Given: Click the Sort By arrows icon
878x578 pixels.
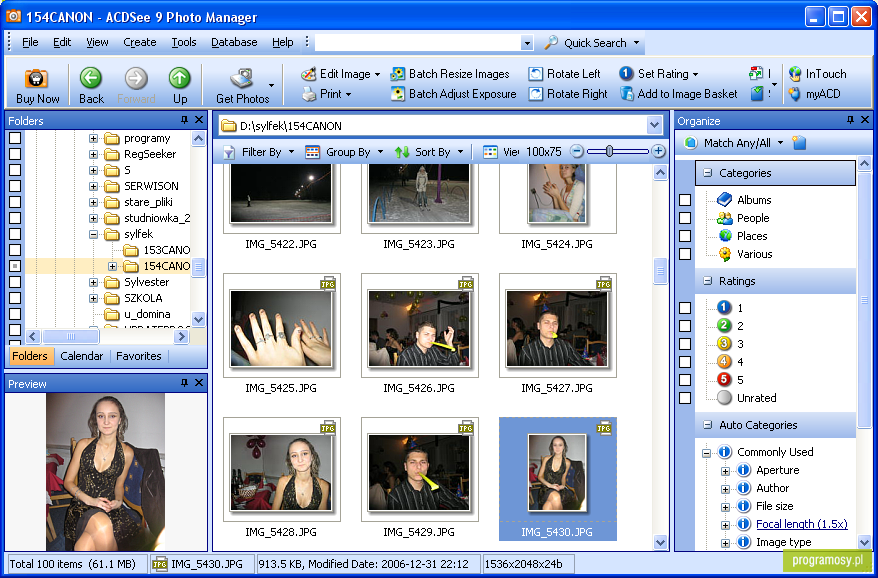Looking at the screenshot, I should pyautogui.click(x=402, y=152).
